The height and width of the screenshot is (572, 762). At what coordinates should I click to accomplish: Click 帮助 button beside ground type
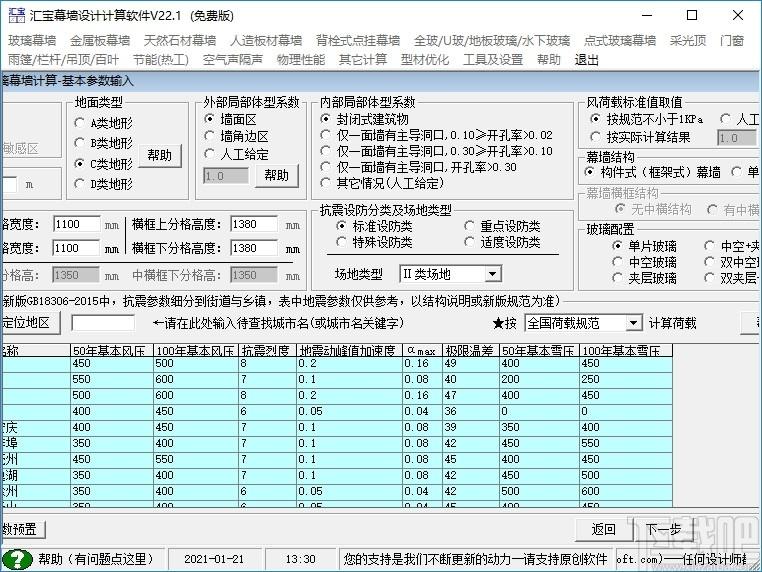point(160,156)
